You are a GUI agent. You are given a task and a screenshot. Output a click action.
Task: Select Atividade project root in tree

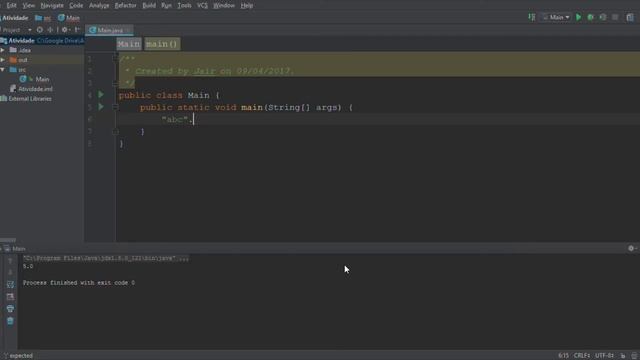point(42,40)
